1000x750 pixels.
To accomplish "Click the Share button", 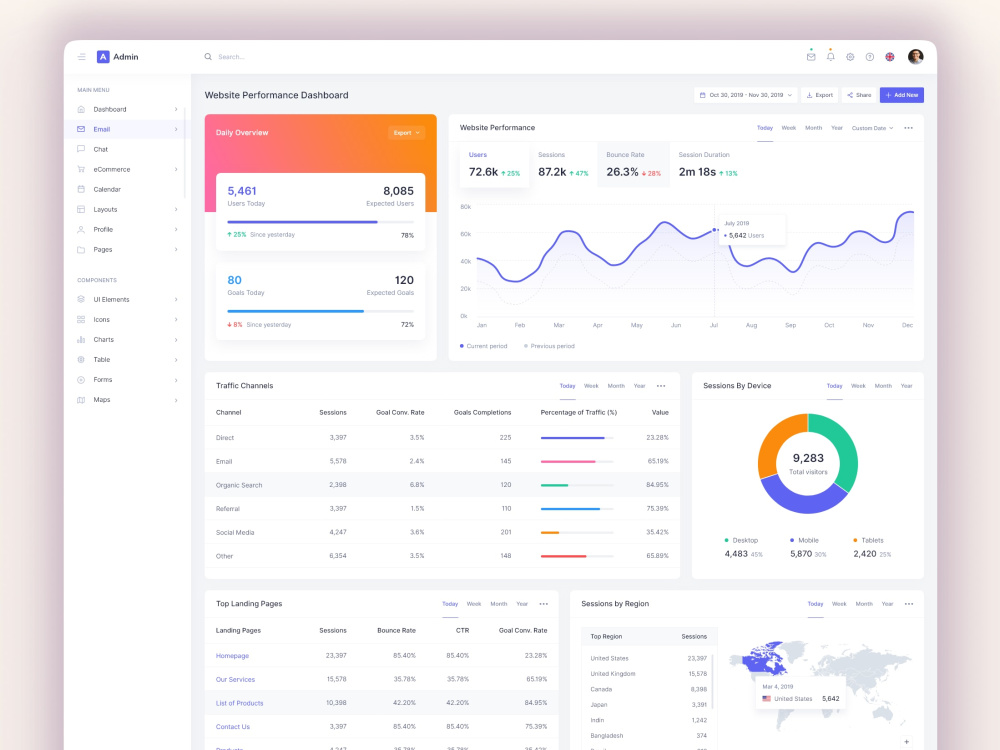I will pos(859,95).
